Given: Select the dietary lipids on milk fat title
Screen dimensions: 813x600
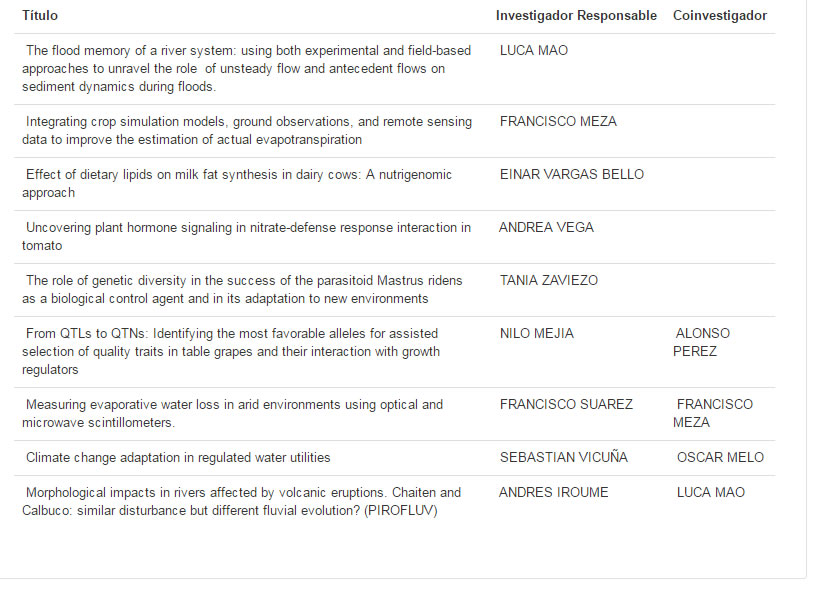Looking at the screenshot, I should tap(238, 183).
